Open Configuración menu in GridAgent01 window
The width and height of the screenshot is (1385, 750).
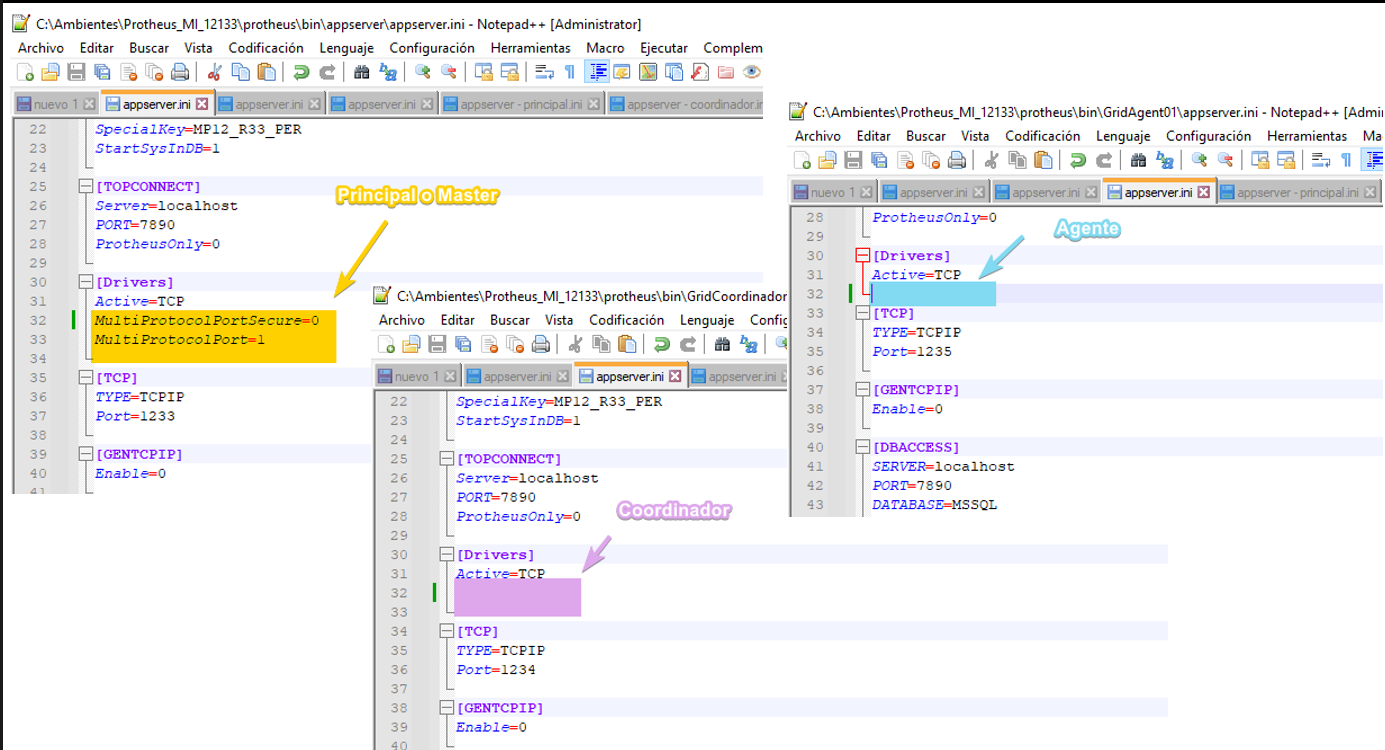[1209, 136]
